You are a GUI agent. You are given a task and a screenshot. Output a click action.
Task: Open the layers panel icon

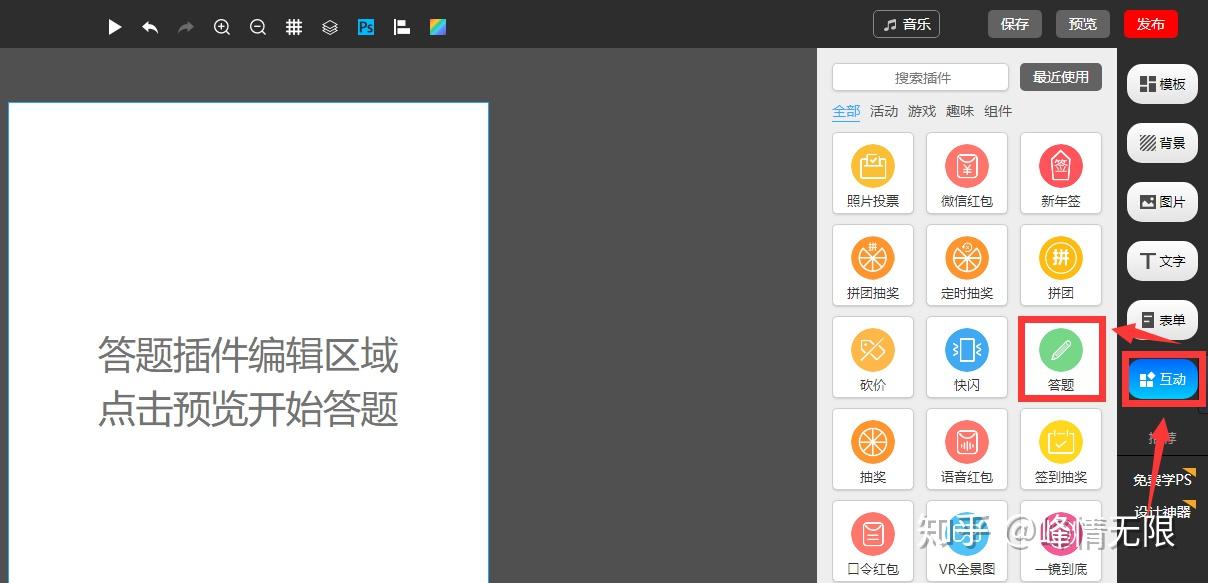(x=330, y=27)
